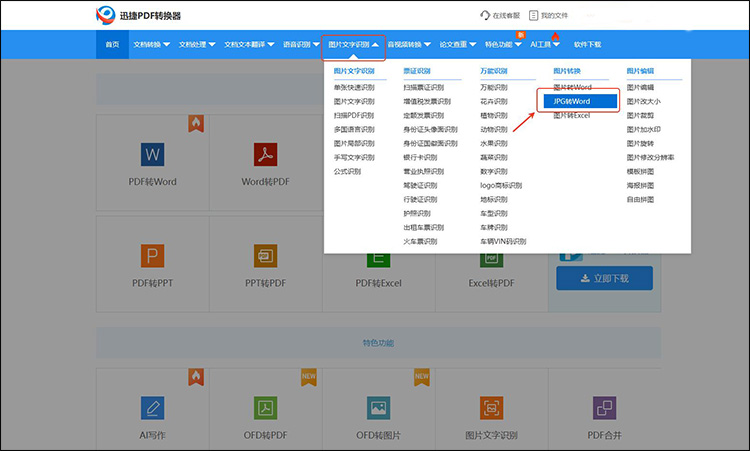Open the OFD转PDF green icon

265,408
